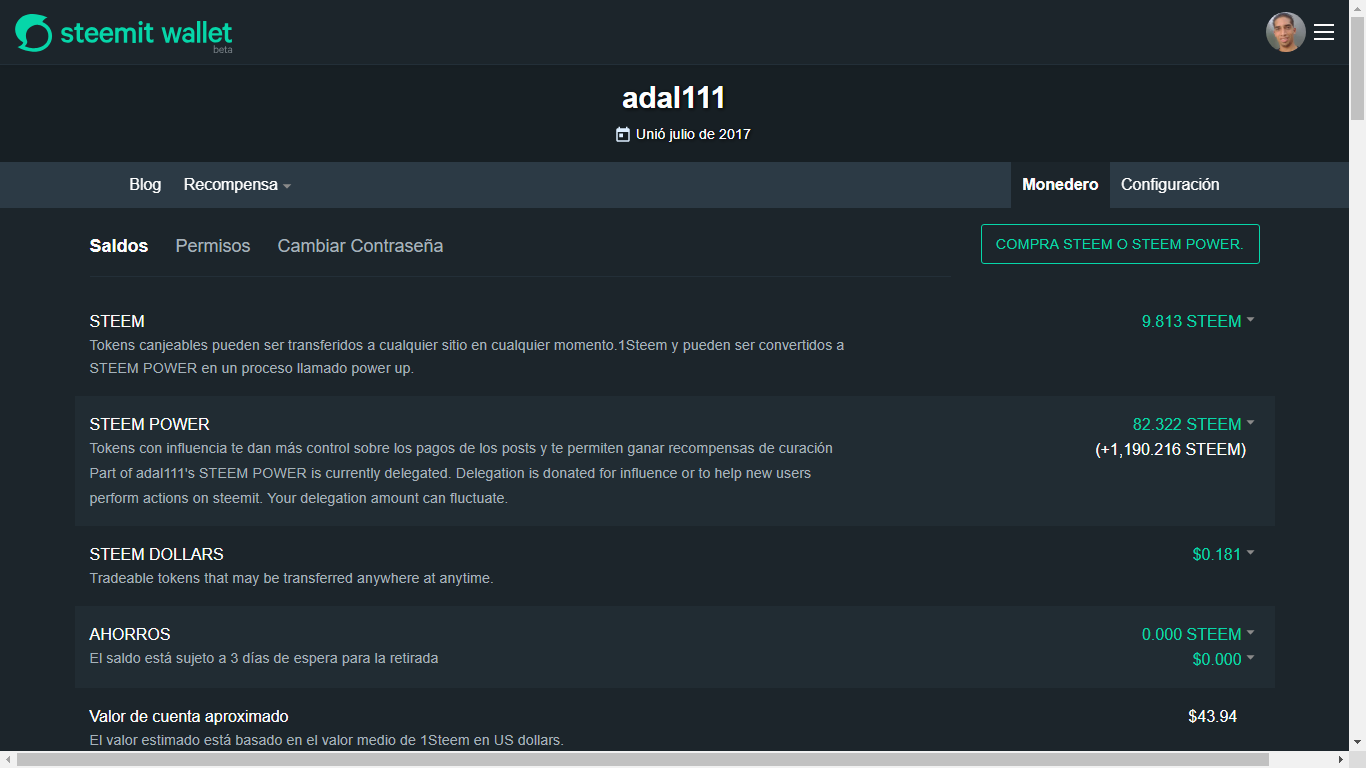
Task: Click the $43.94 account value
Action: point(1212,717)
